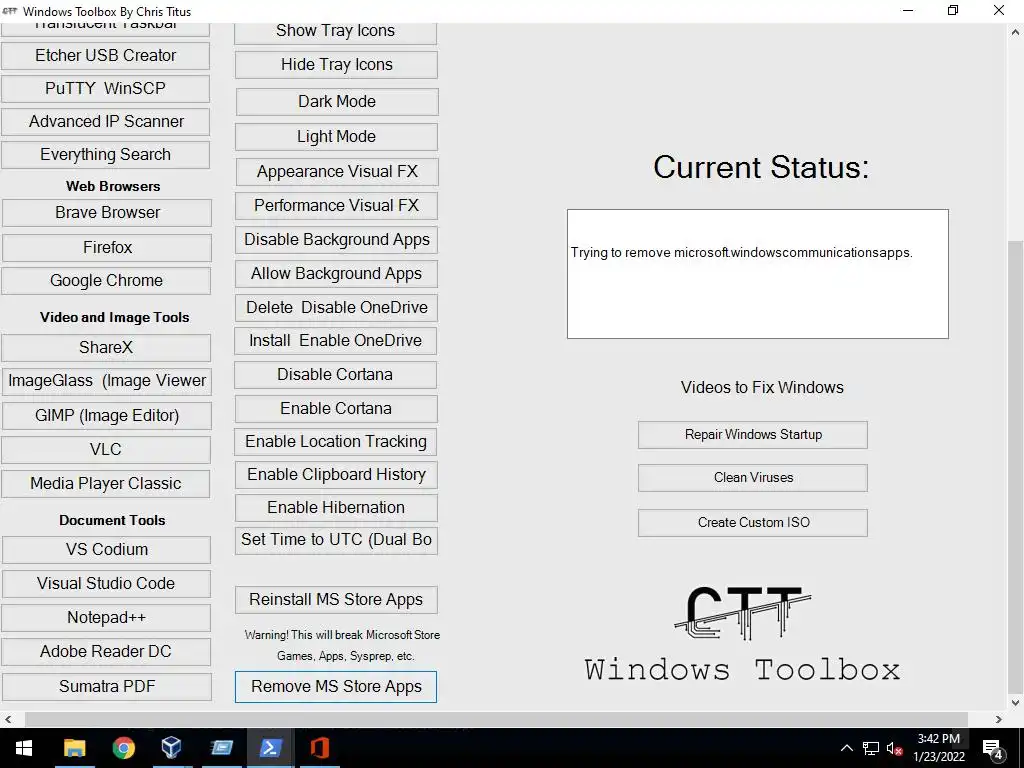Click Set Time to UTC button
The image size is (1024, 768).
tap(336, 541)
